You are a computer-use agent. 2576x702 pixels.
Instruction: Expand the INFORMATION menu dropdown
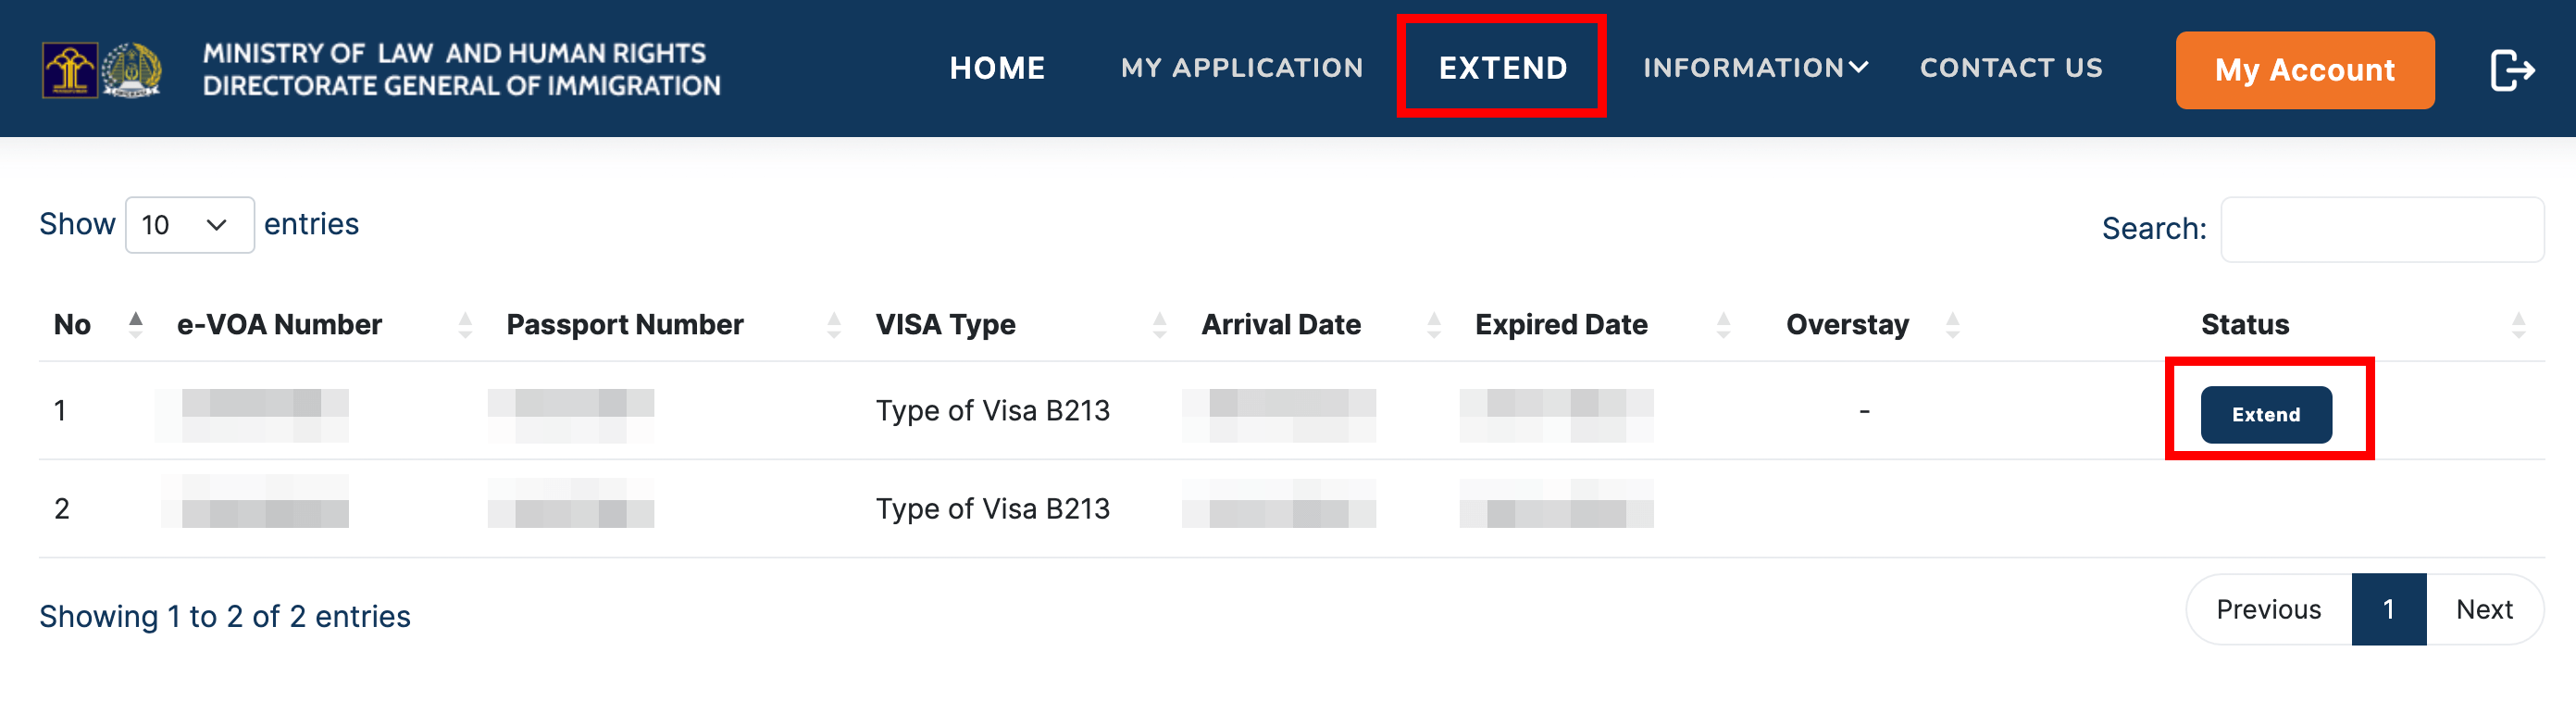(x=1755, y=68)
